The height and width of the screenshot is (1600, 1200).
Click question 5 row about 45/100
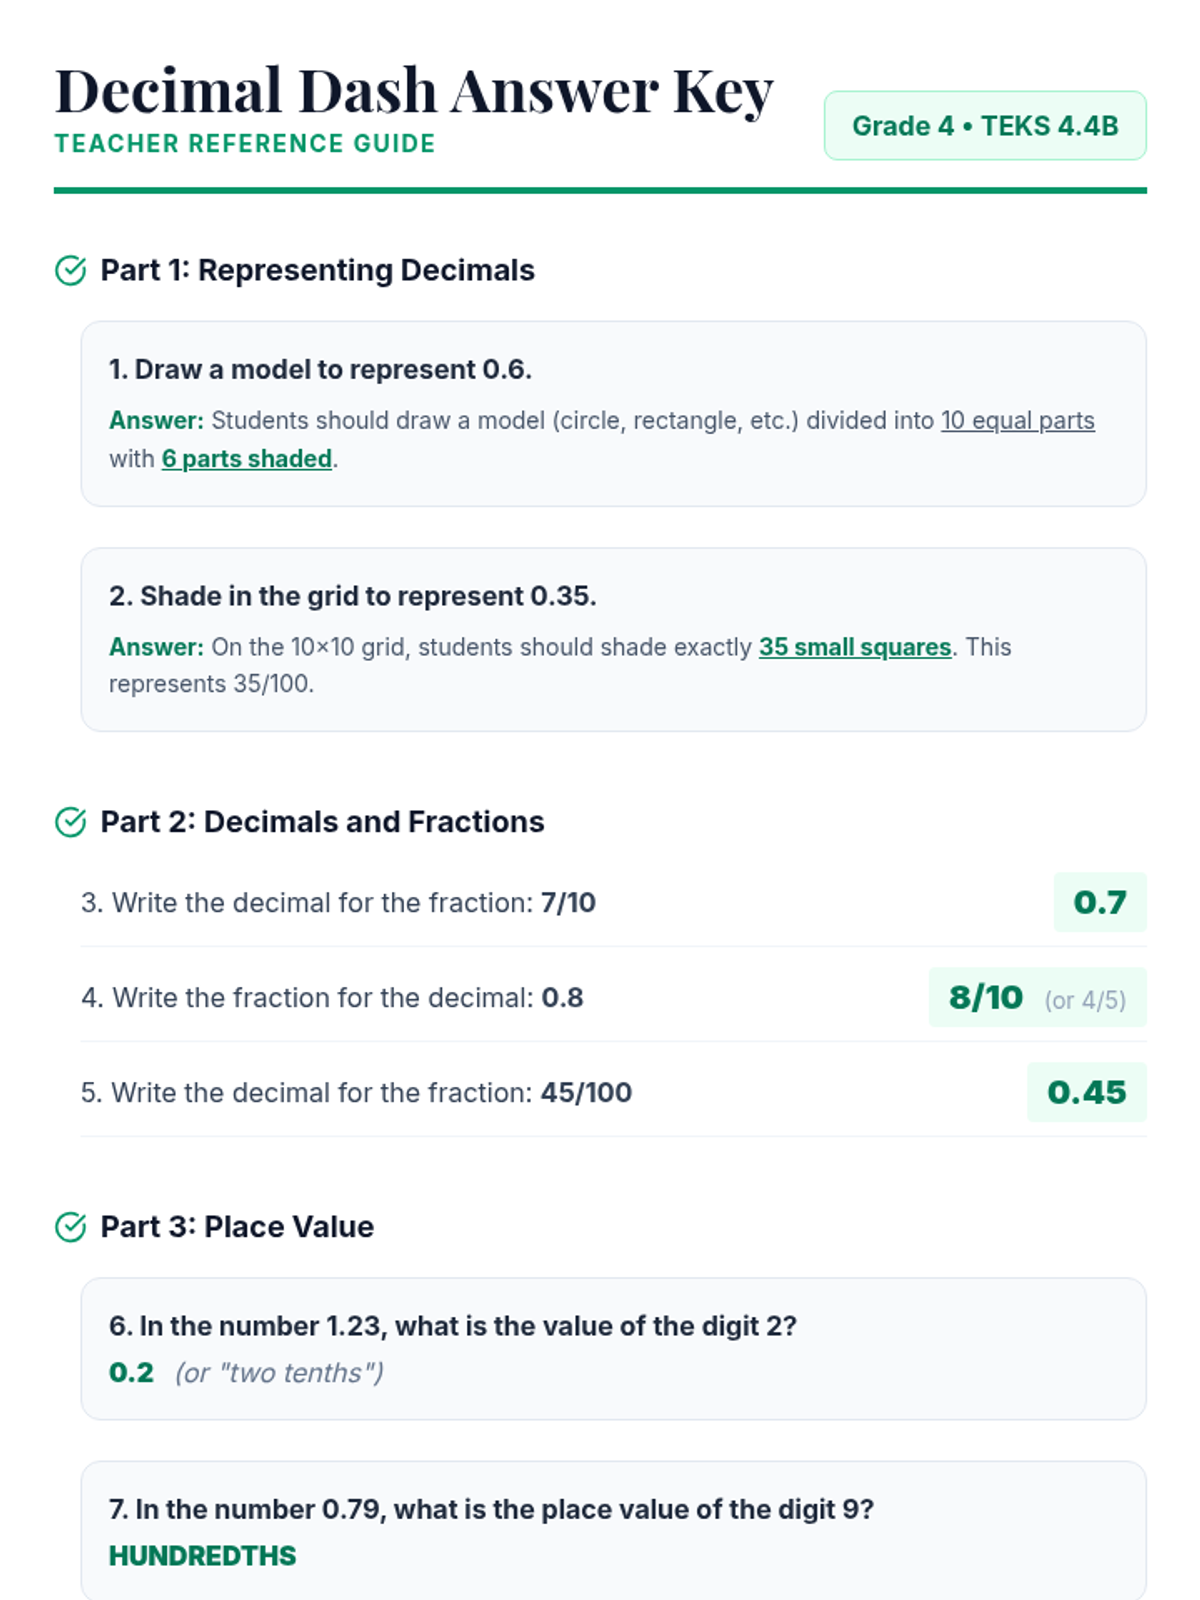point(356,1092)
